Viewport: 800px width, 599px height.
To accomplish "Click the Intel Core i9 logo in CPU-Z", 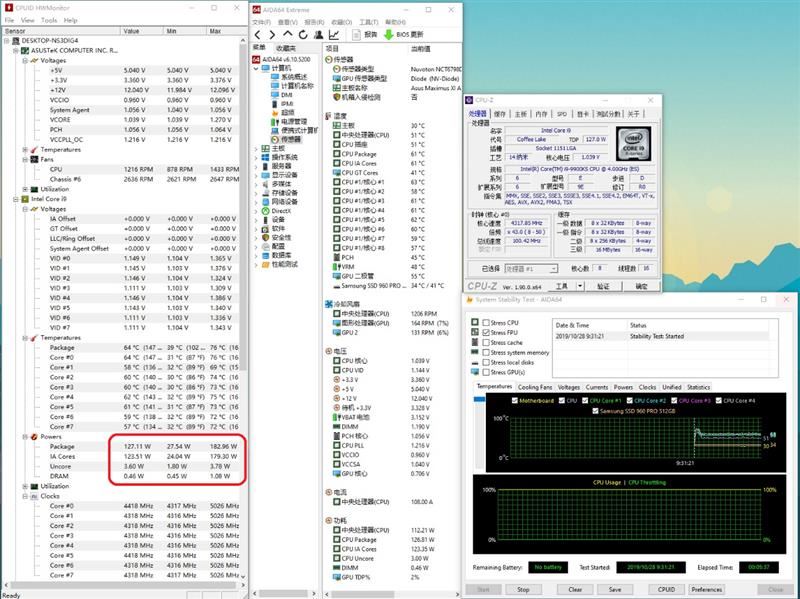I will [x=634, y=144].
